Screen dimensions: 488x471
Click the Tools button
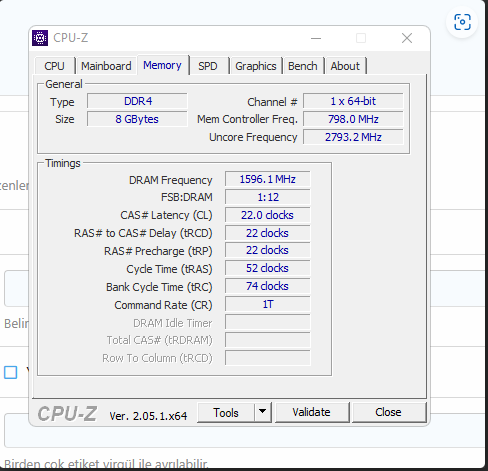pyautogui.click(x=226, y=412)
